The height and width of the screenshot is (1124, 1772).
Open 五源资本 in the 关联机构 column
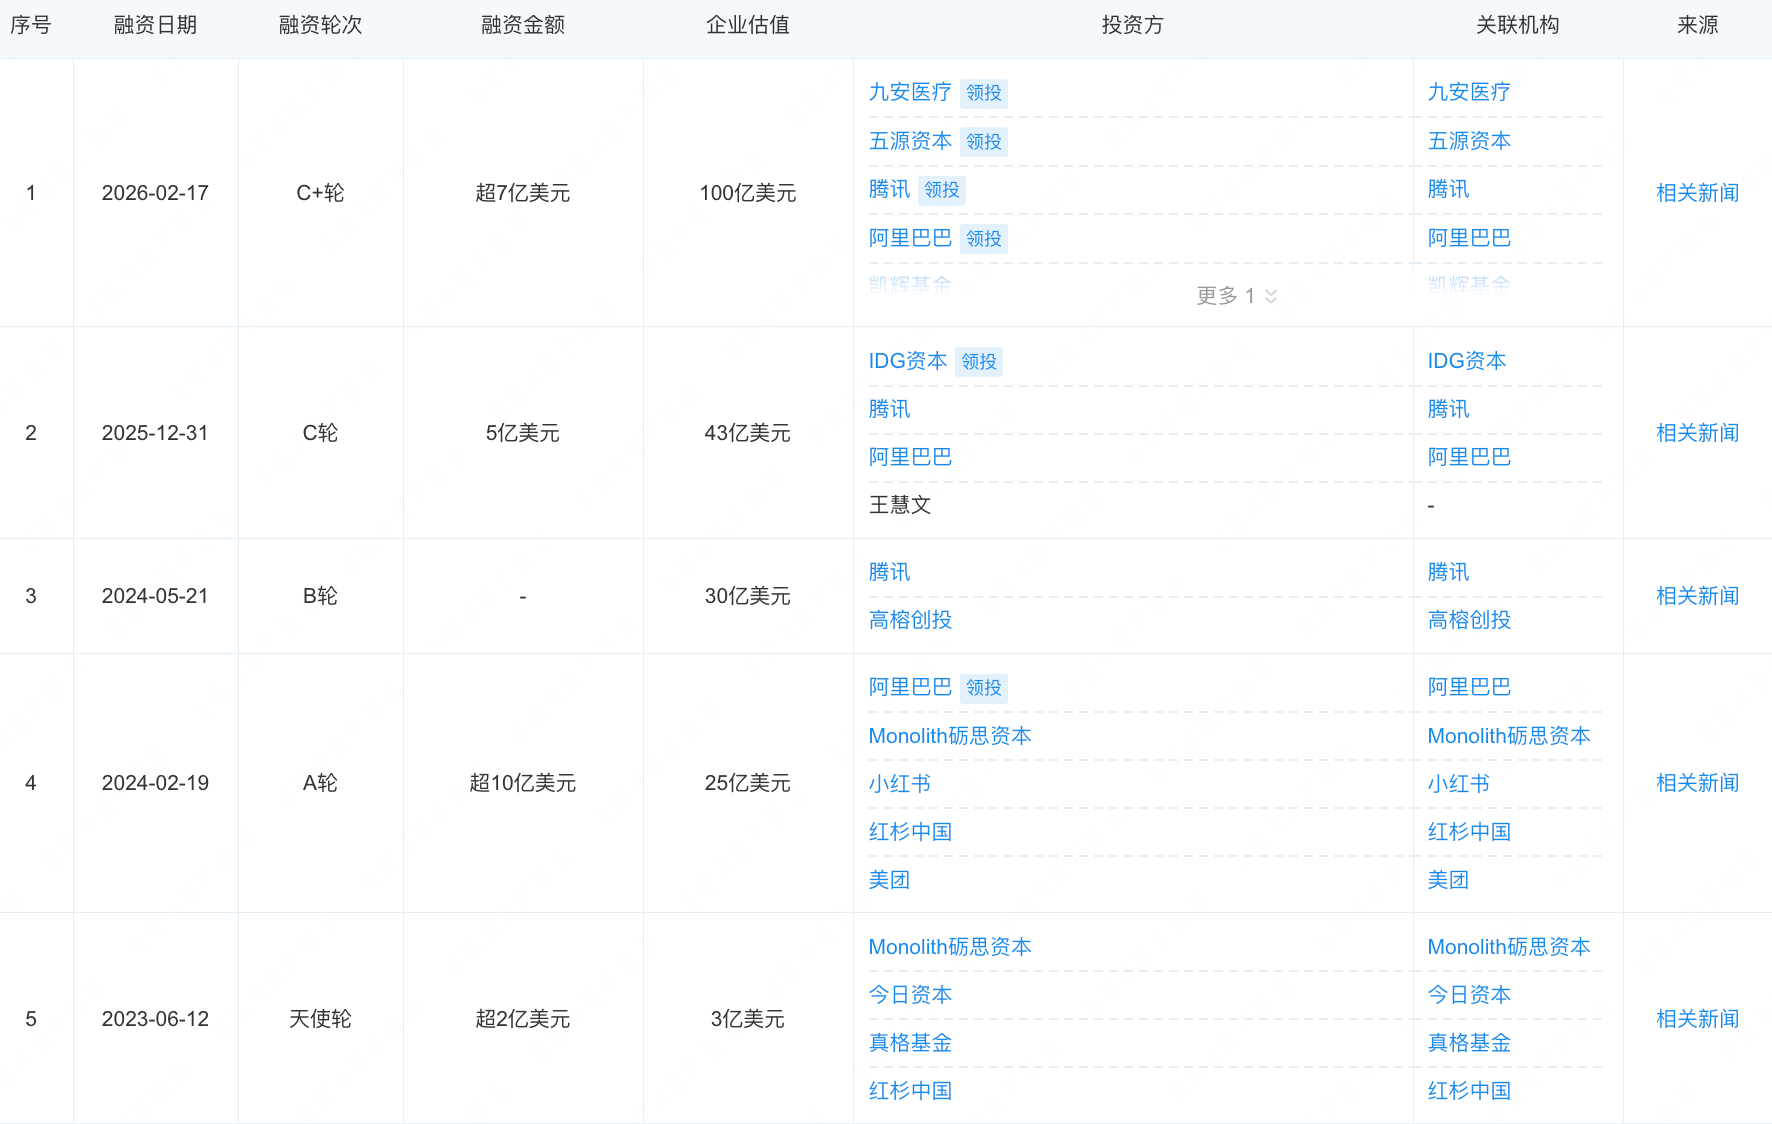click(x=1468, y=141)
